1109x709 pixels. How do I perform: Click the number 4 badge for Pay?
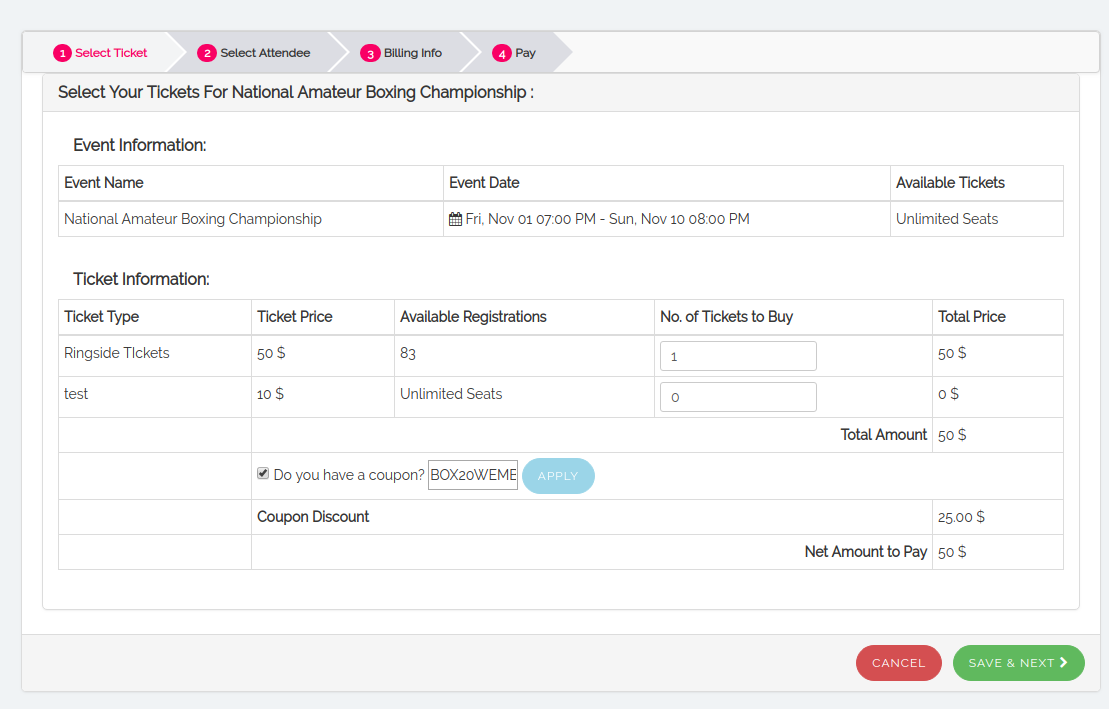point(501,53)
